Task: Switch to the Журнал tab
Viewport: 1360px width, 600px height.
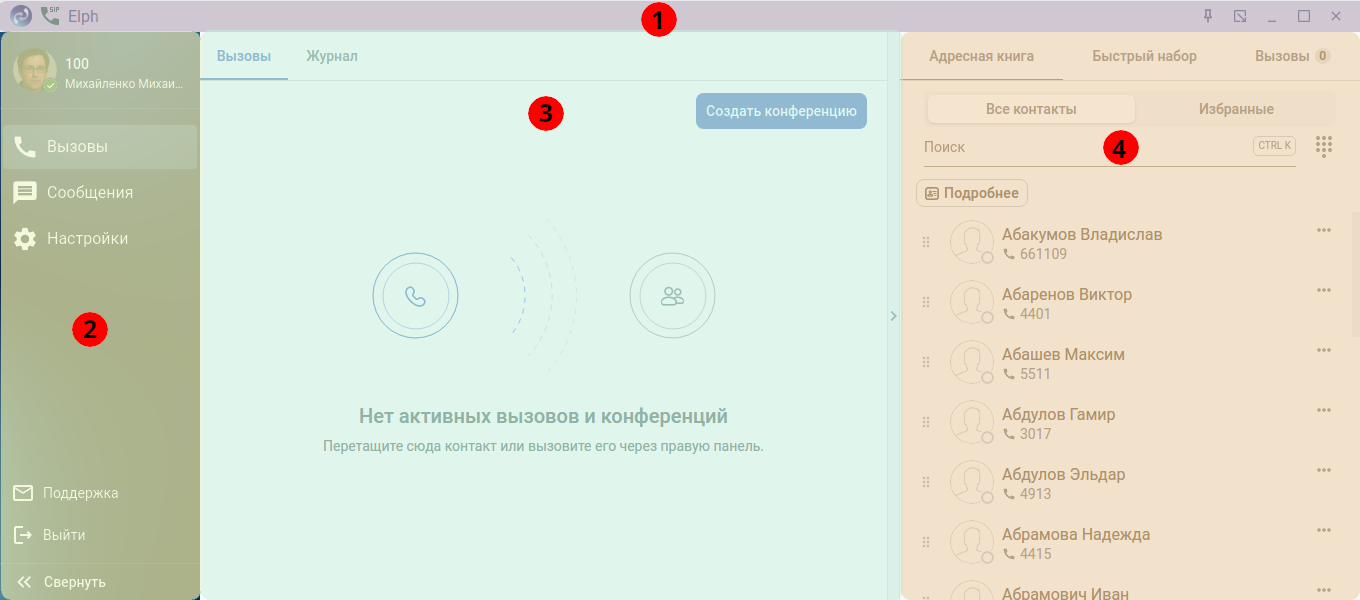Action: pos(332,56)
